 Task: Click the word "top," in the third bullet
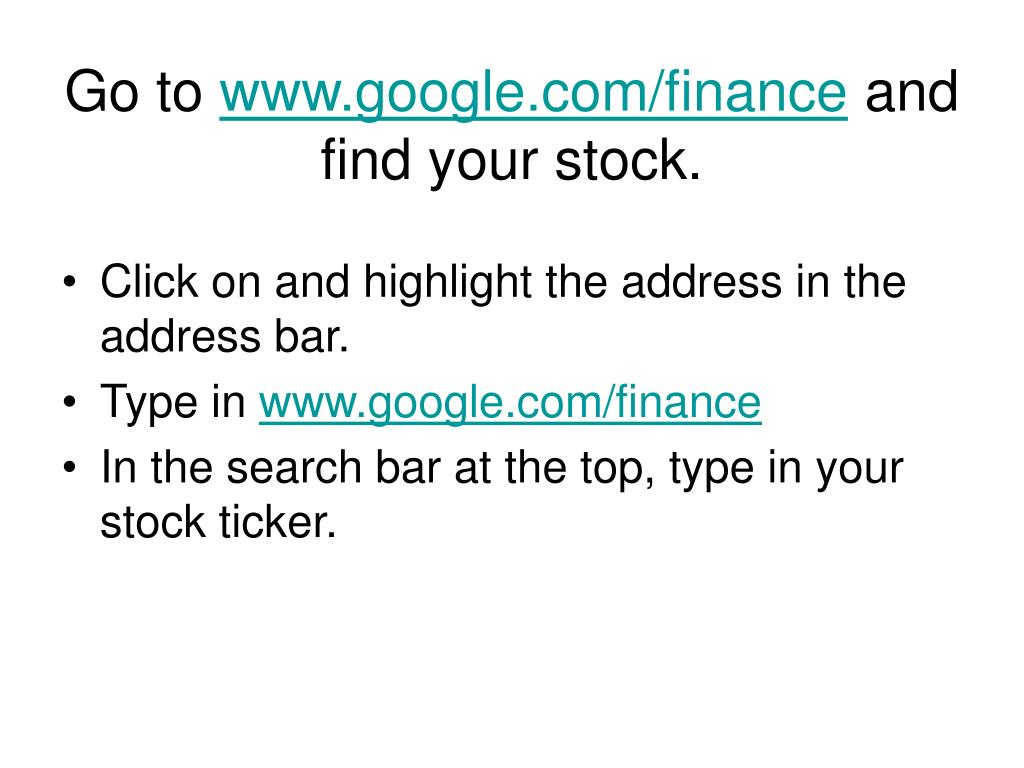614,466
